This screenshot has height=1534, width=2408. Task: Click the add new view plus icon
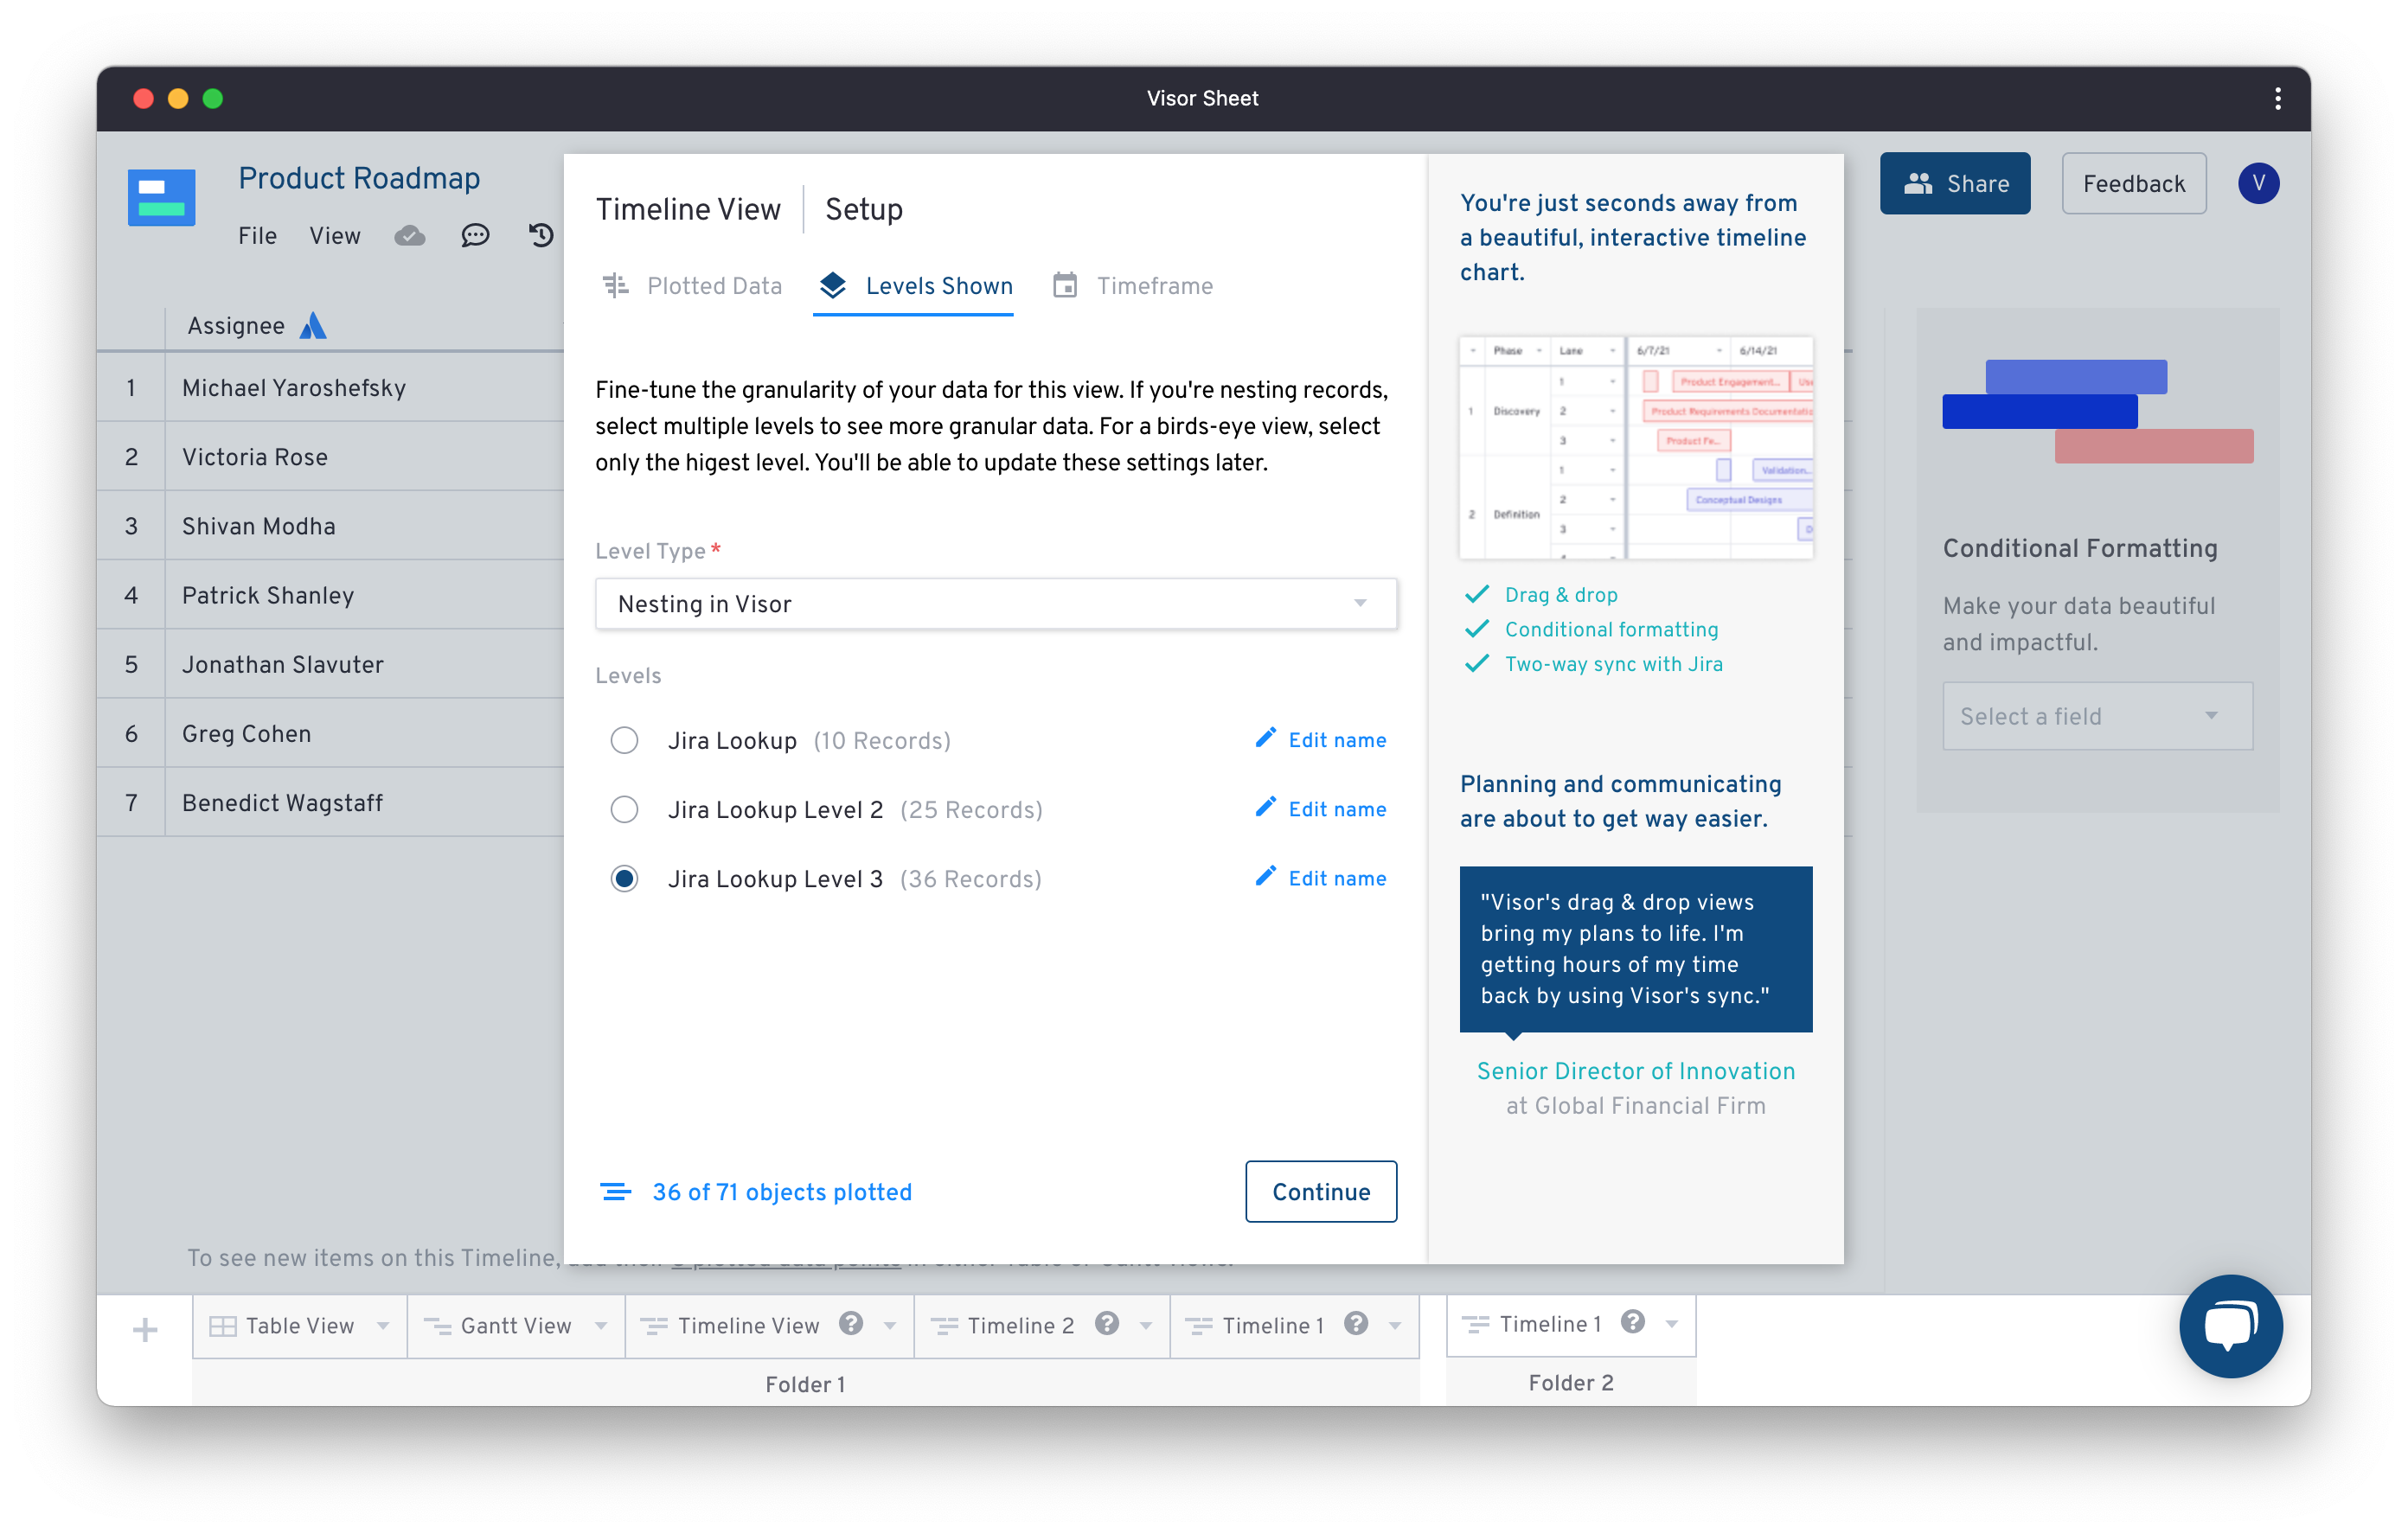(145, 1330)
